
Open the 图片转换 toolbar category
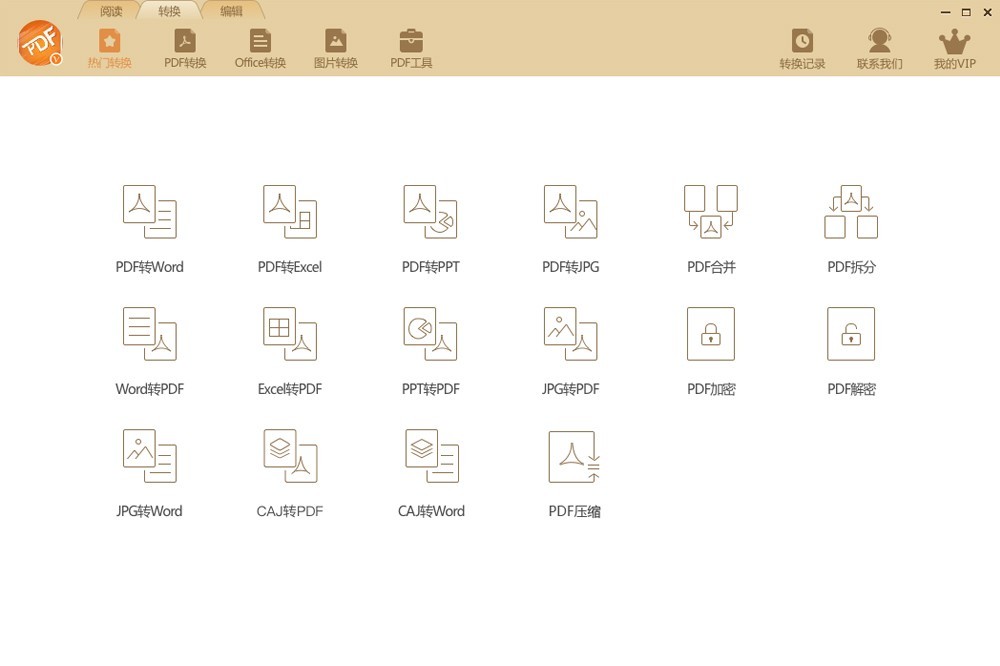click(336, 48)
